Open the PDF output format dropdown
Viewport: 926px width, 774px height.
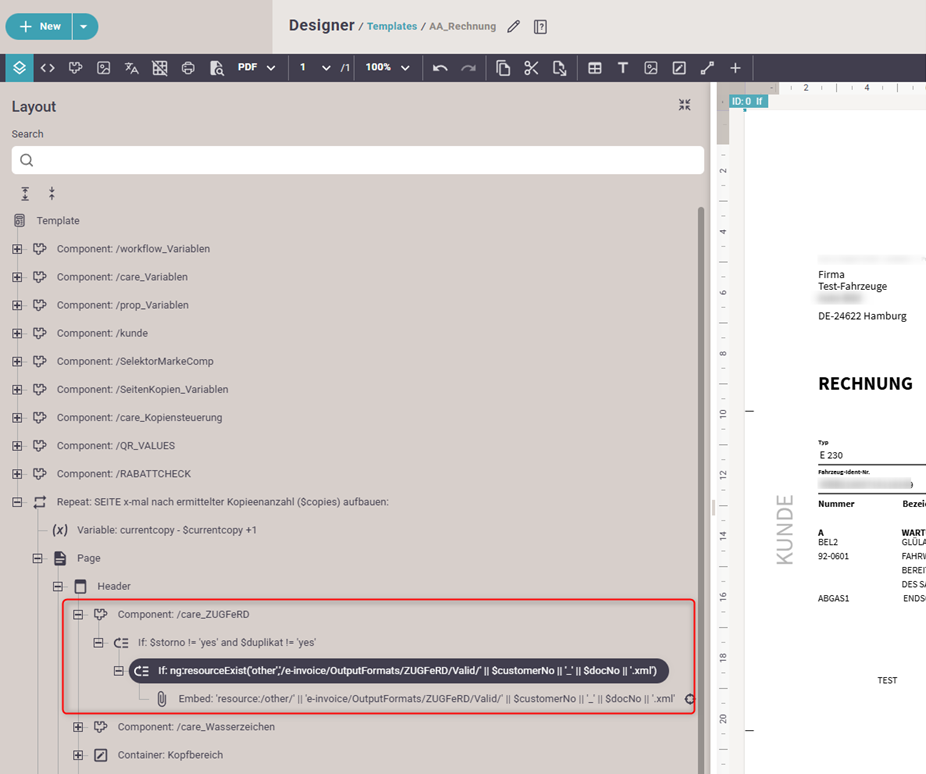click(x=256, y=68)
